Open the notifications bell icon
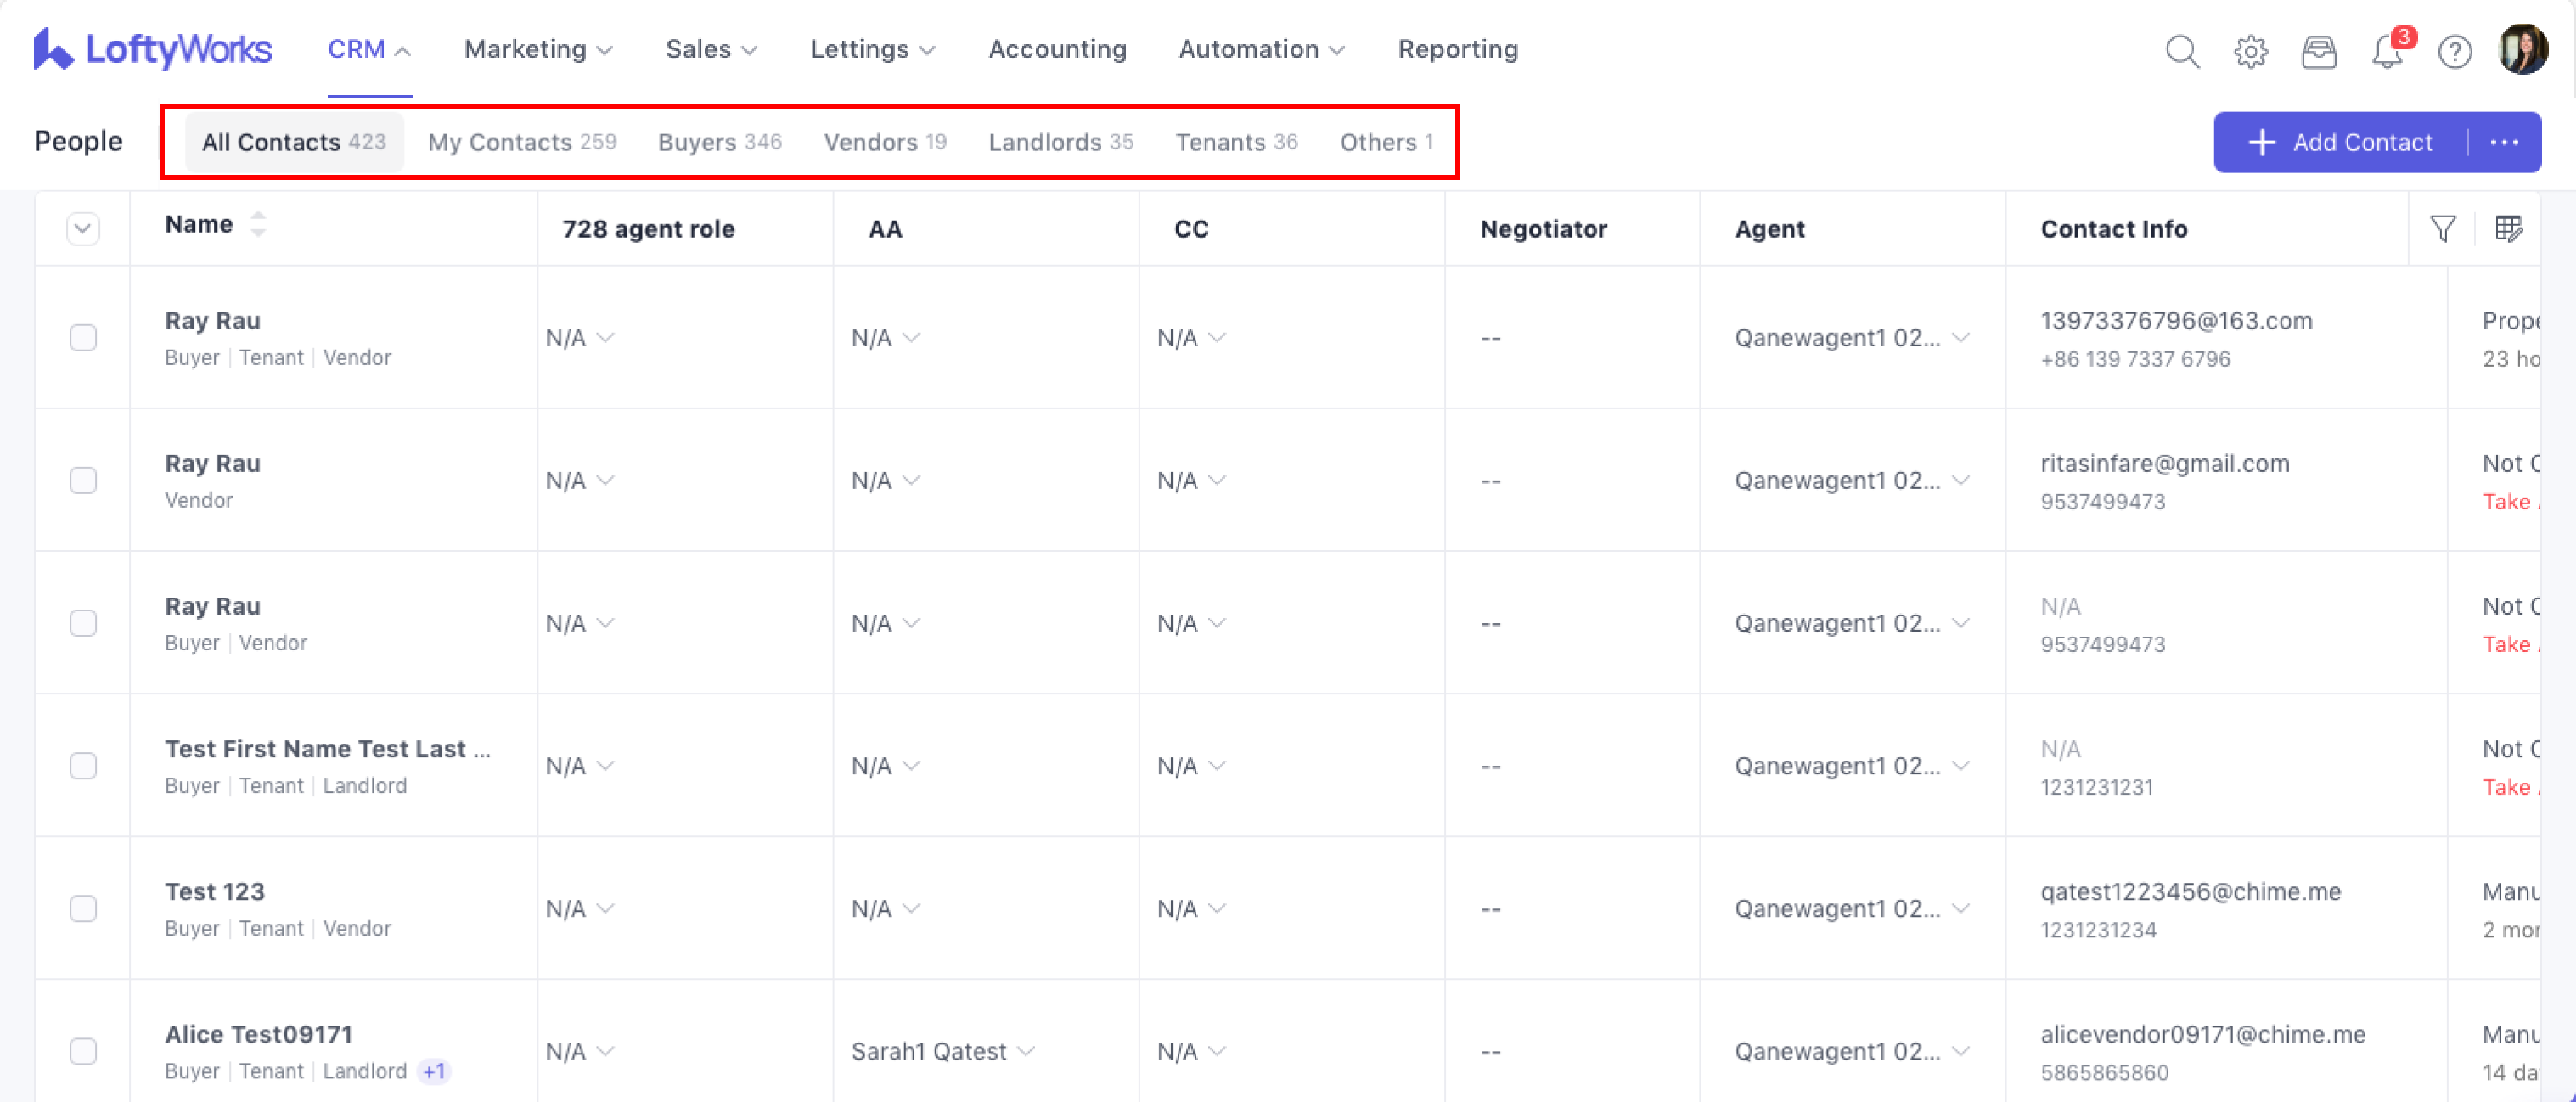The width and height of the screenshot is (2576, 1102). click(2387, 51)
